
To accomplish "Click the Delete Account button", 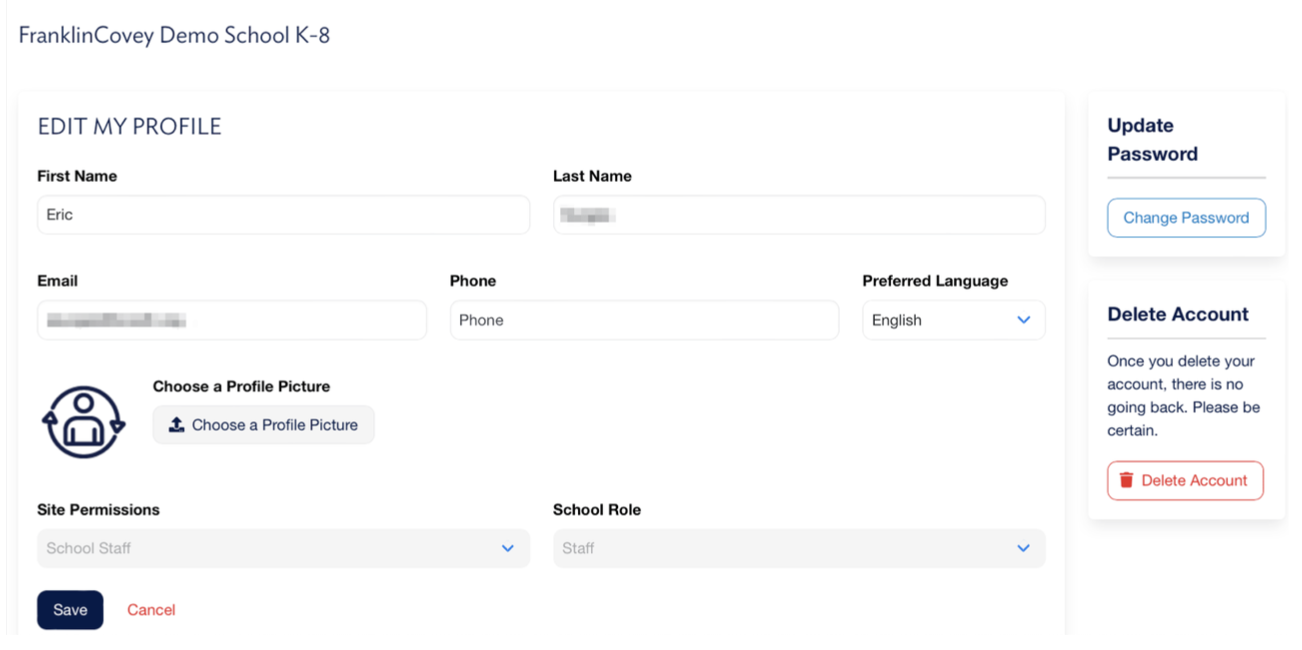I will pyautogui.click(x=1185, y=481).
